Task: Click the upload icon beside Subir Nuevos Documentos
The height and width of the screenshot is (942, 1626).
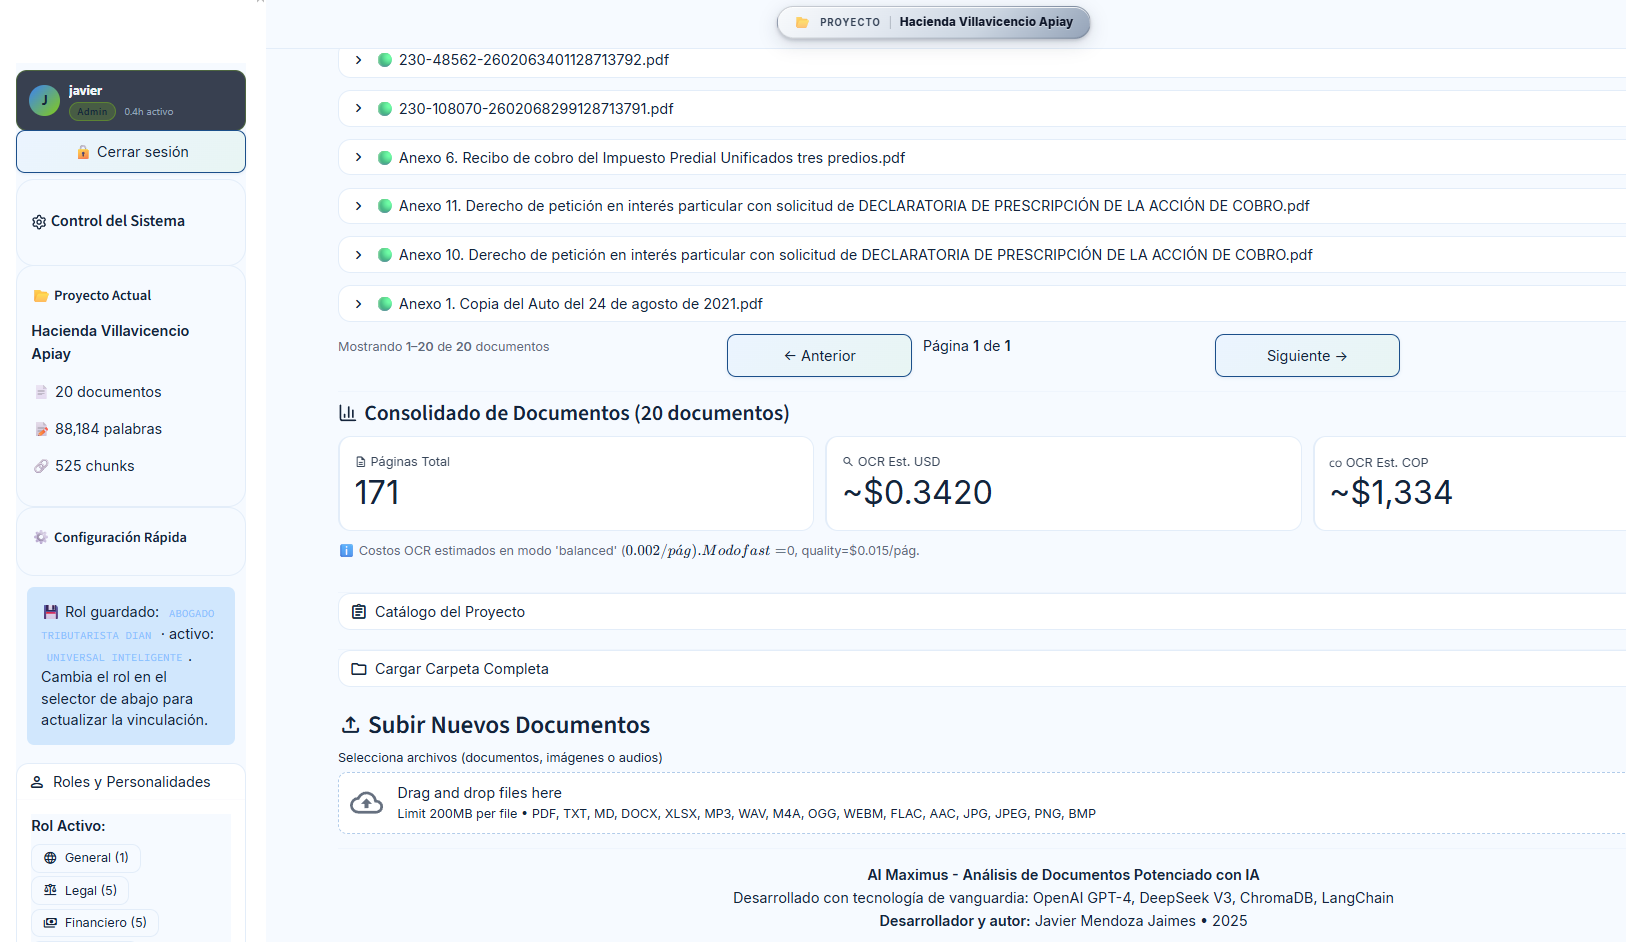Action: click(351, 725)
